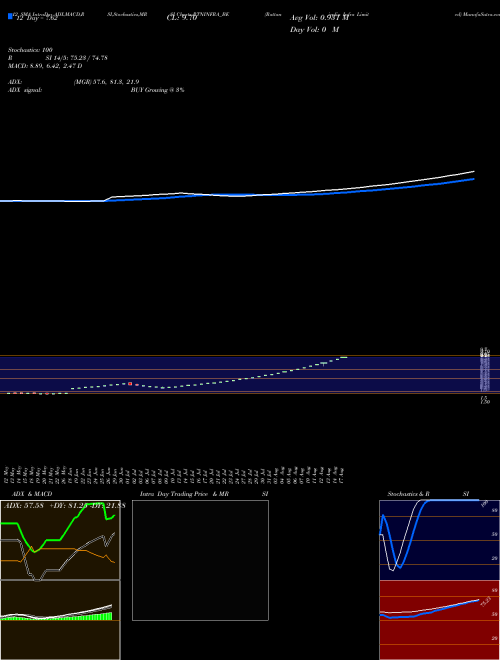Click the 'ADX: 57.58' value in ADX panel
Viewport: 500px width, 660px height.
(x=24, y=506)
